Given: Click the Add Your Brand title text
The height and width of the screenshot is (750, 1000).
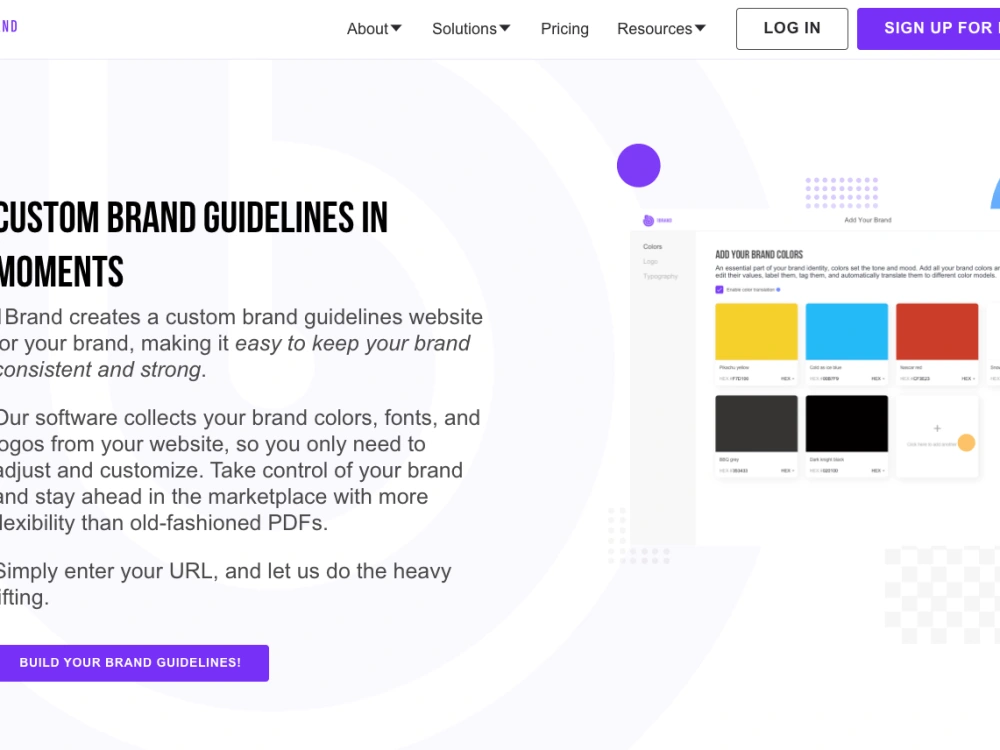Looking at the screenshot, I should [868, 220].
